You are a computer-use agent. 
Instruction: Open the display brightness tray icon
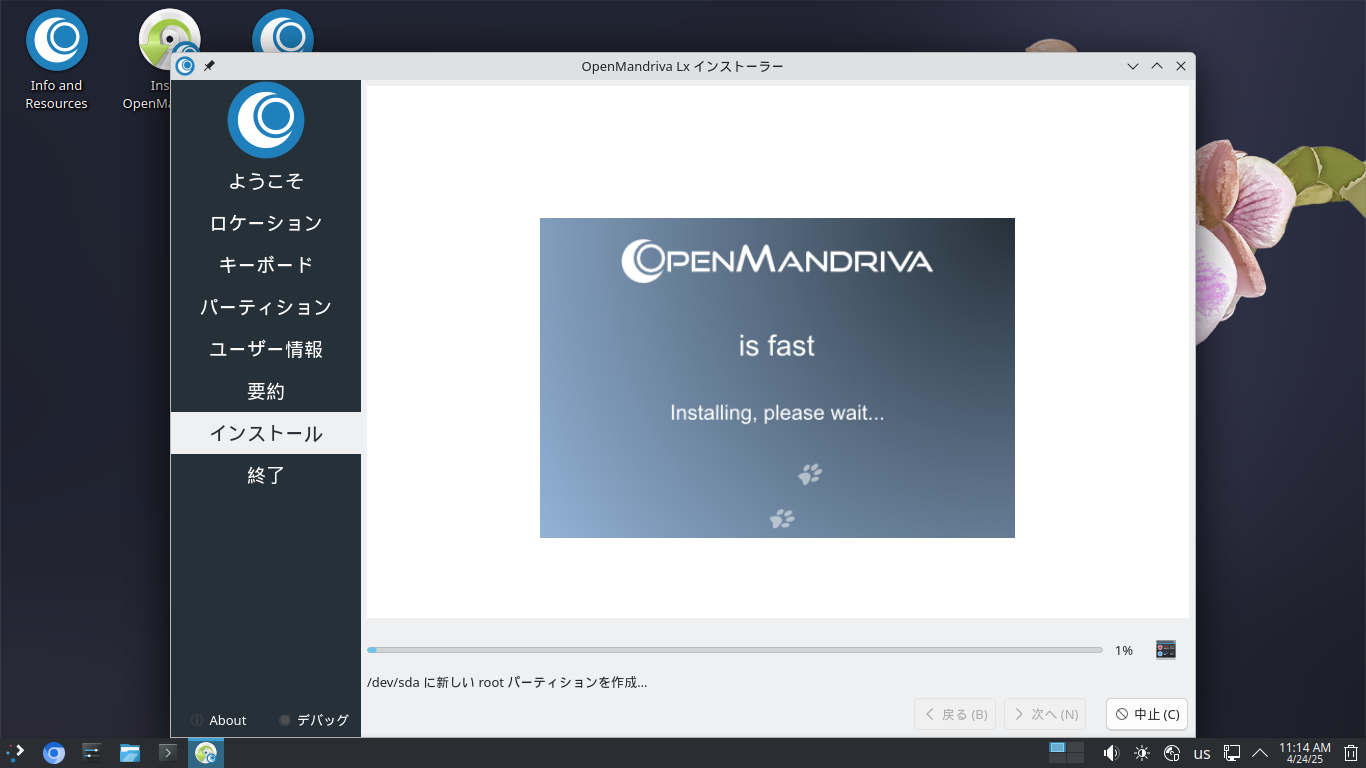pos(1142,753)
